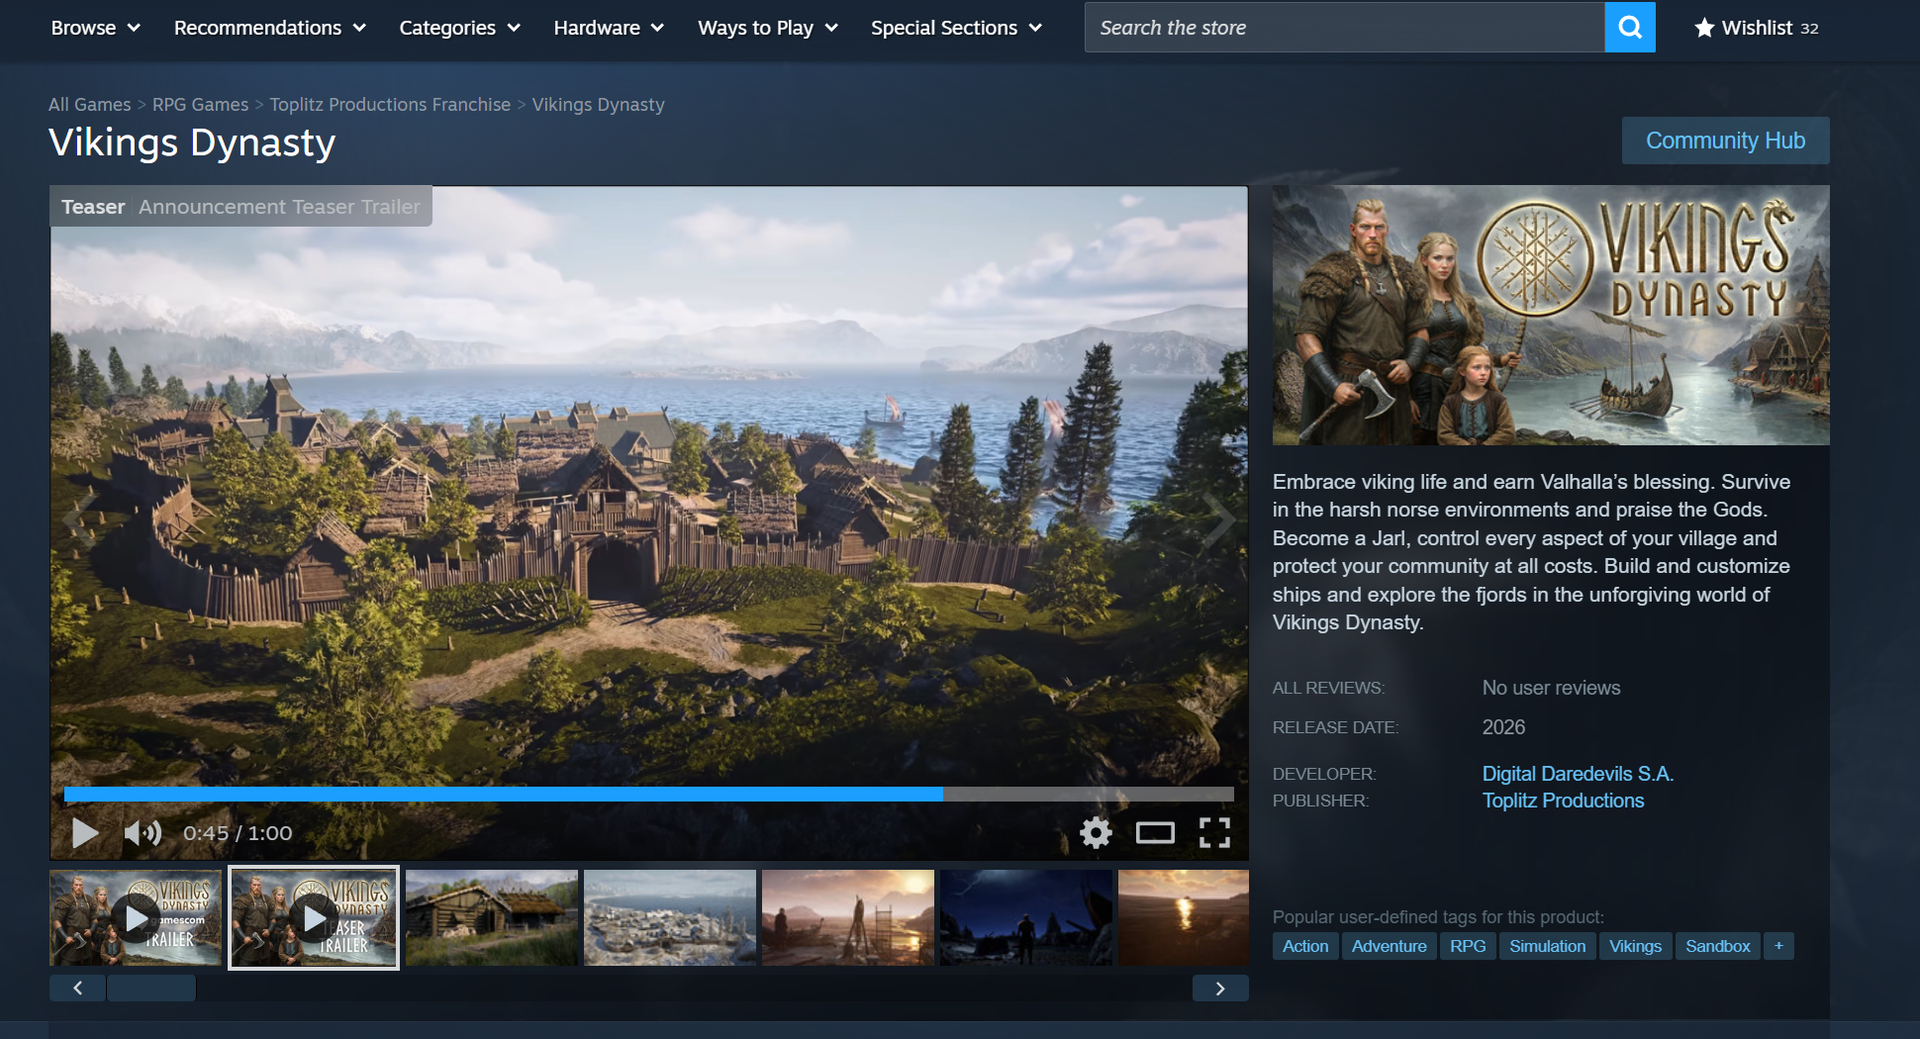
Task: Seek on the video progress bar
Action: tap(648, 794)
